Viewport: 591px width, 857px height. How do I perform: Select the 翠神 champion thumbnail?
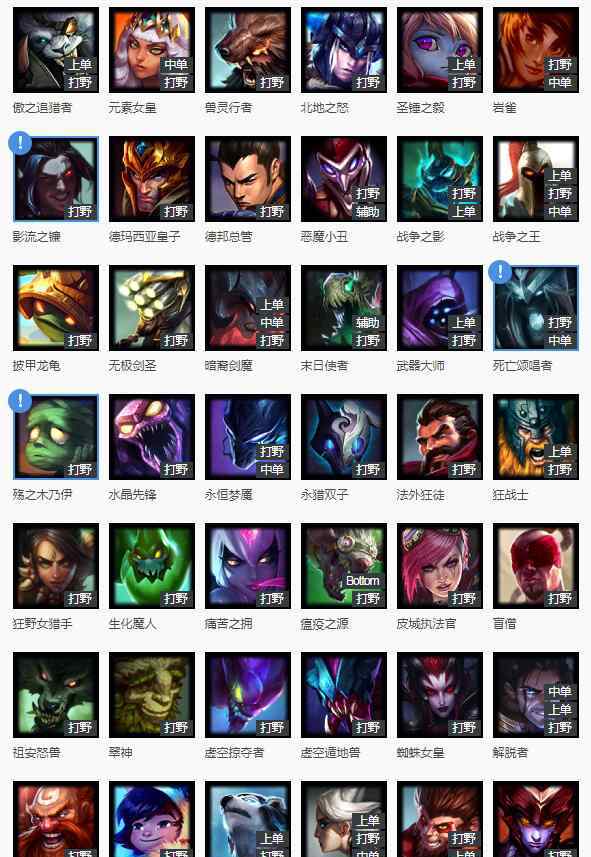pyautogui.click(x=152, y=695)
